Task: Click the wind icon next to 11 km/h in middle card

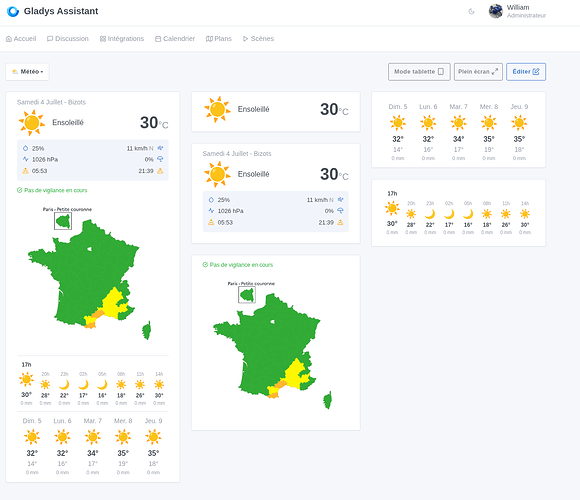Action: click(341, 200)
